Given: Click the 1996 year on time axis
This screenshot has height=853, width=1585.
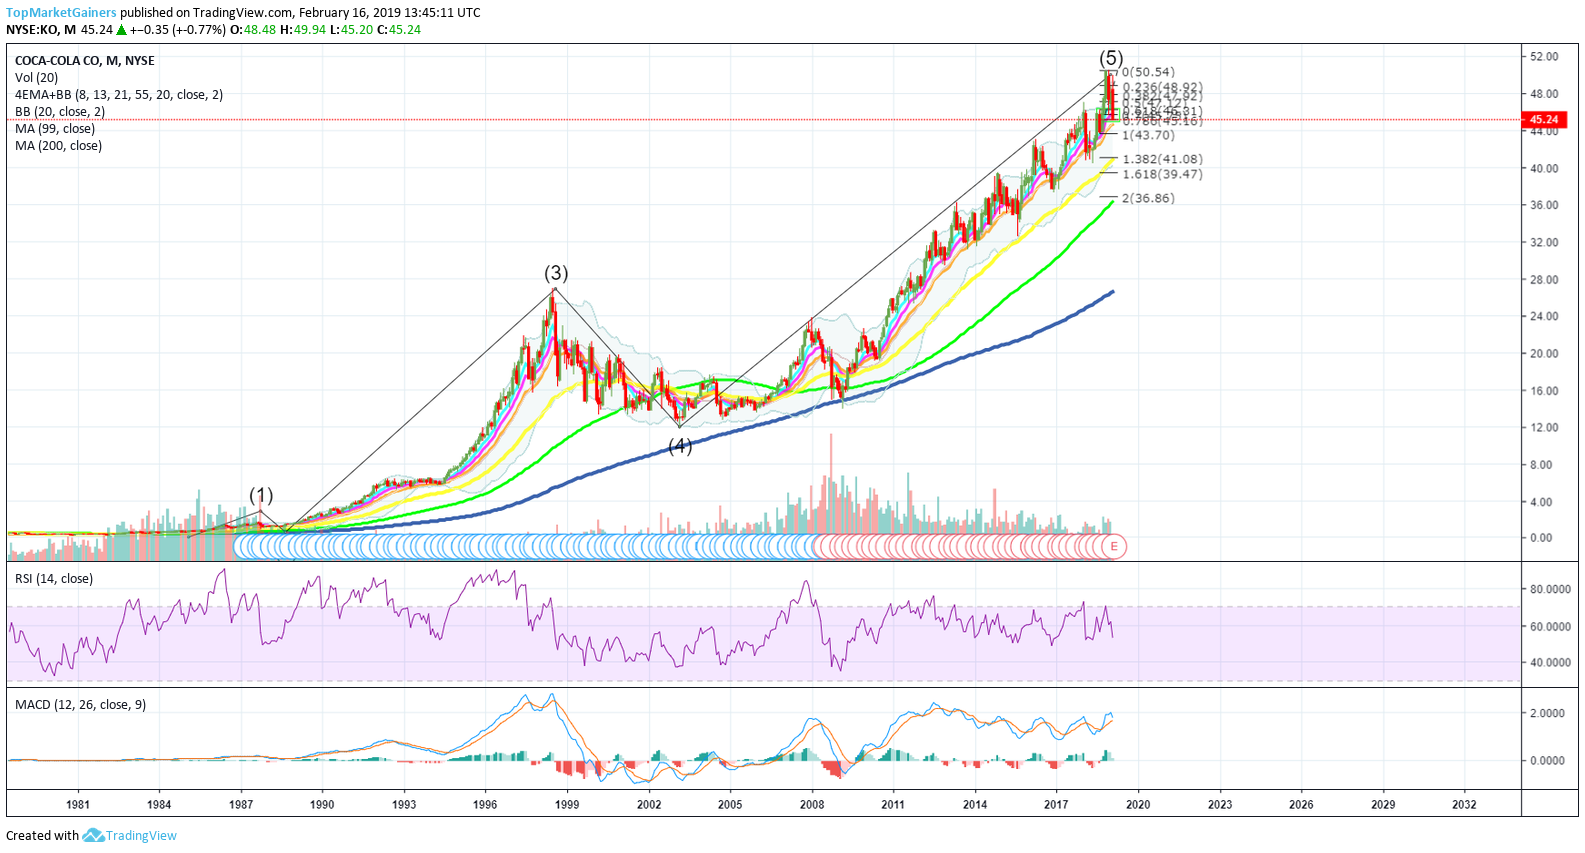Looking at the screenshot, I should [x=485, y=805].
